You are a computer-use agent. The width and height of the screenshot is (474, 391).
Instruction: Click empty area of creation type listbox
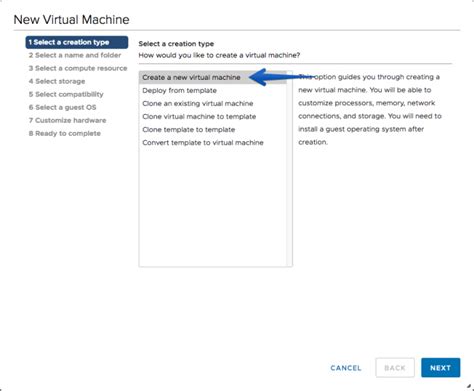click(x=213, y=207)
